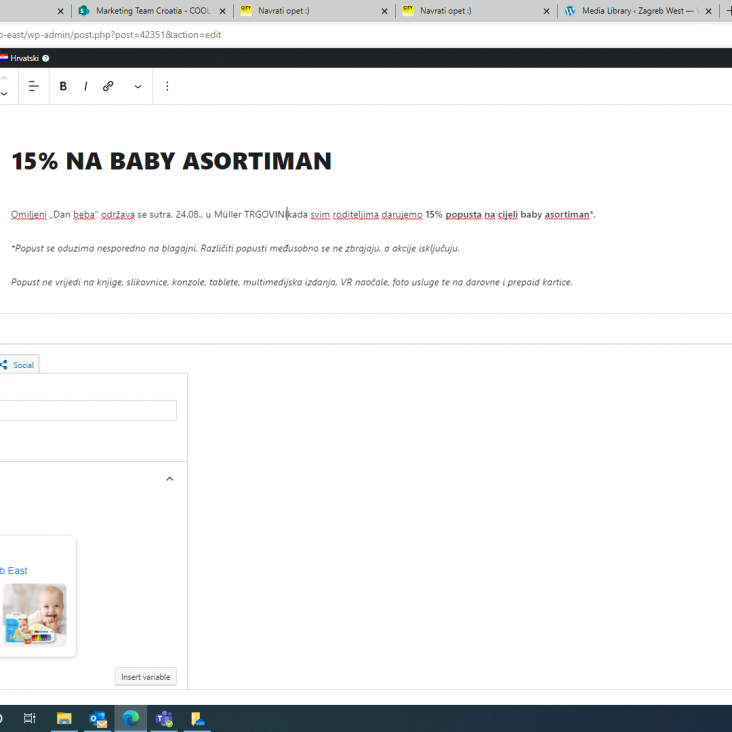732x732 pixels.
Task: Change text alignment with align icon
Action: tap(34, 86)
